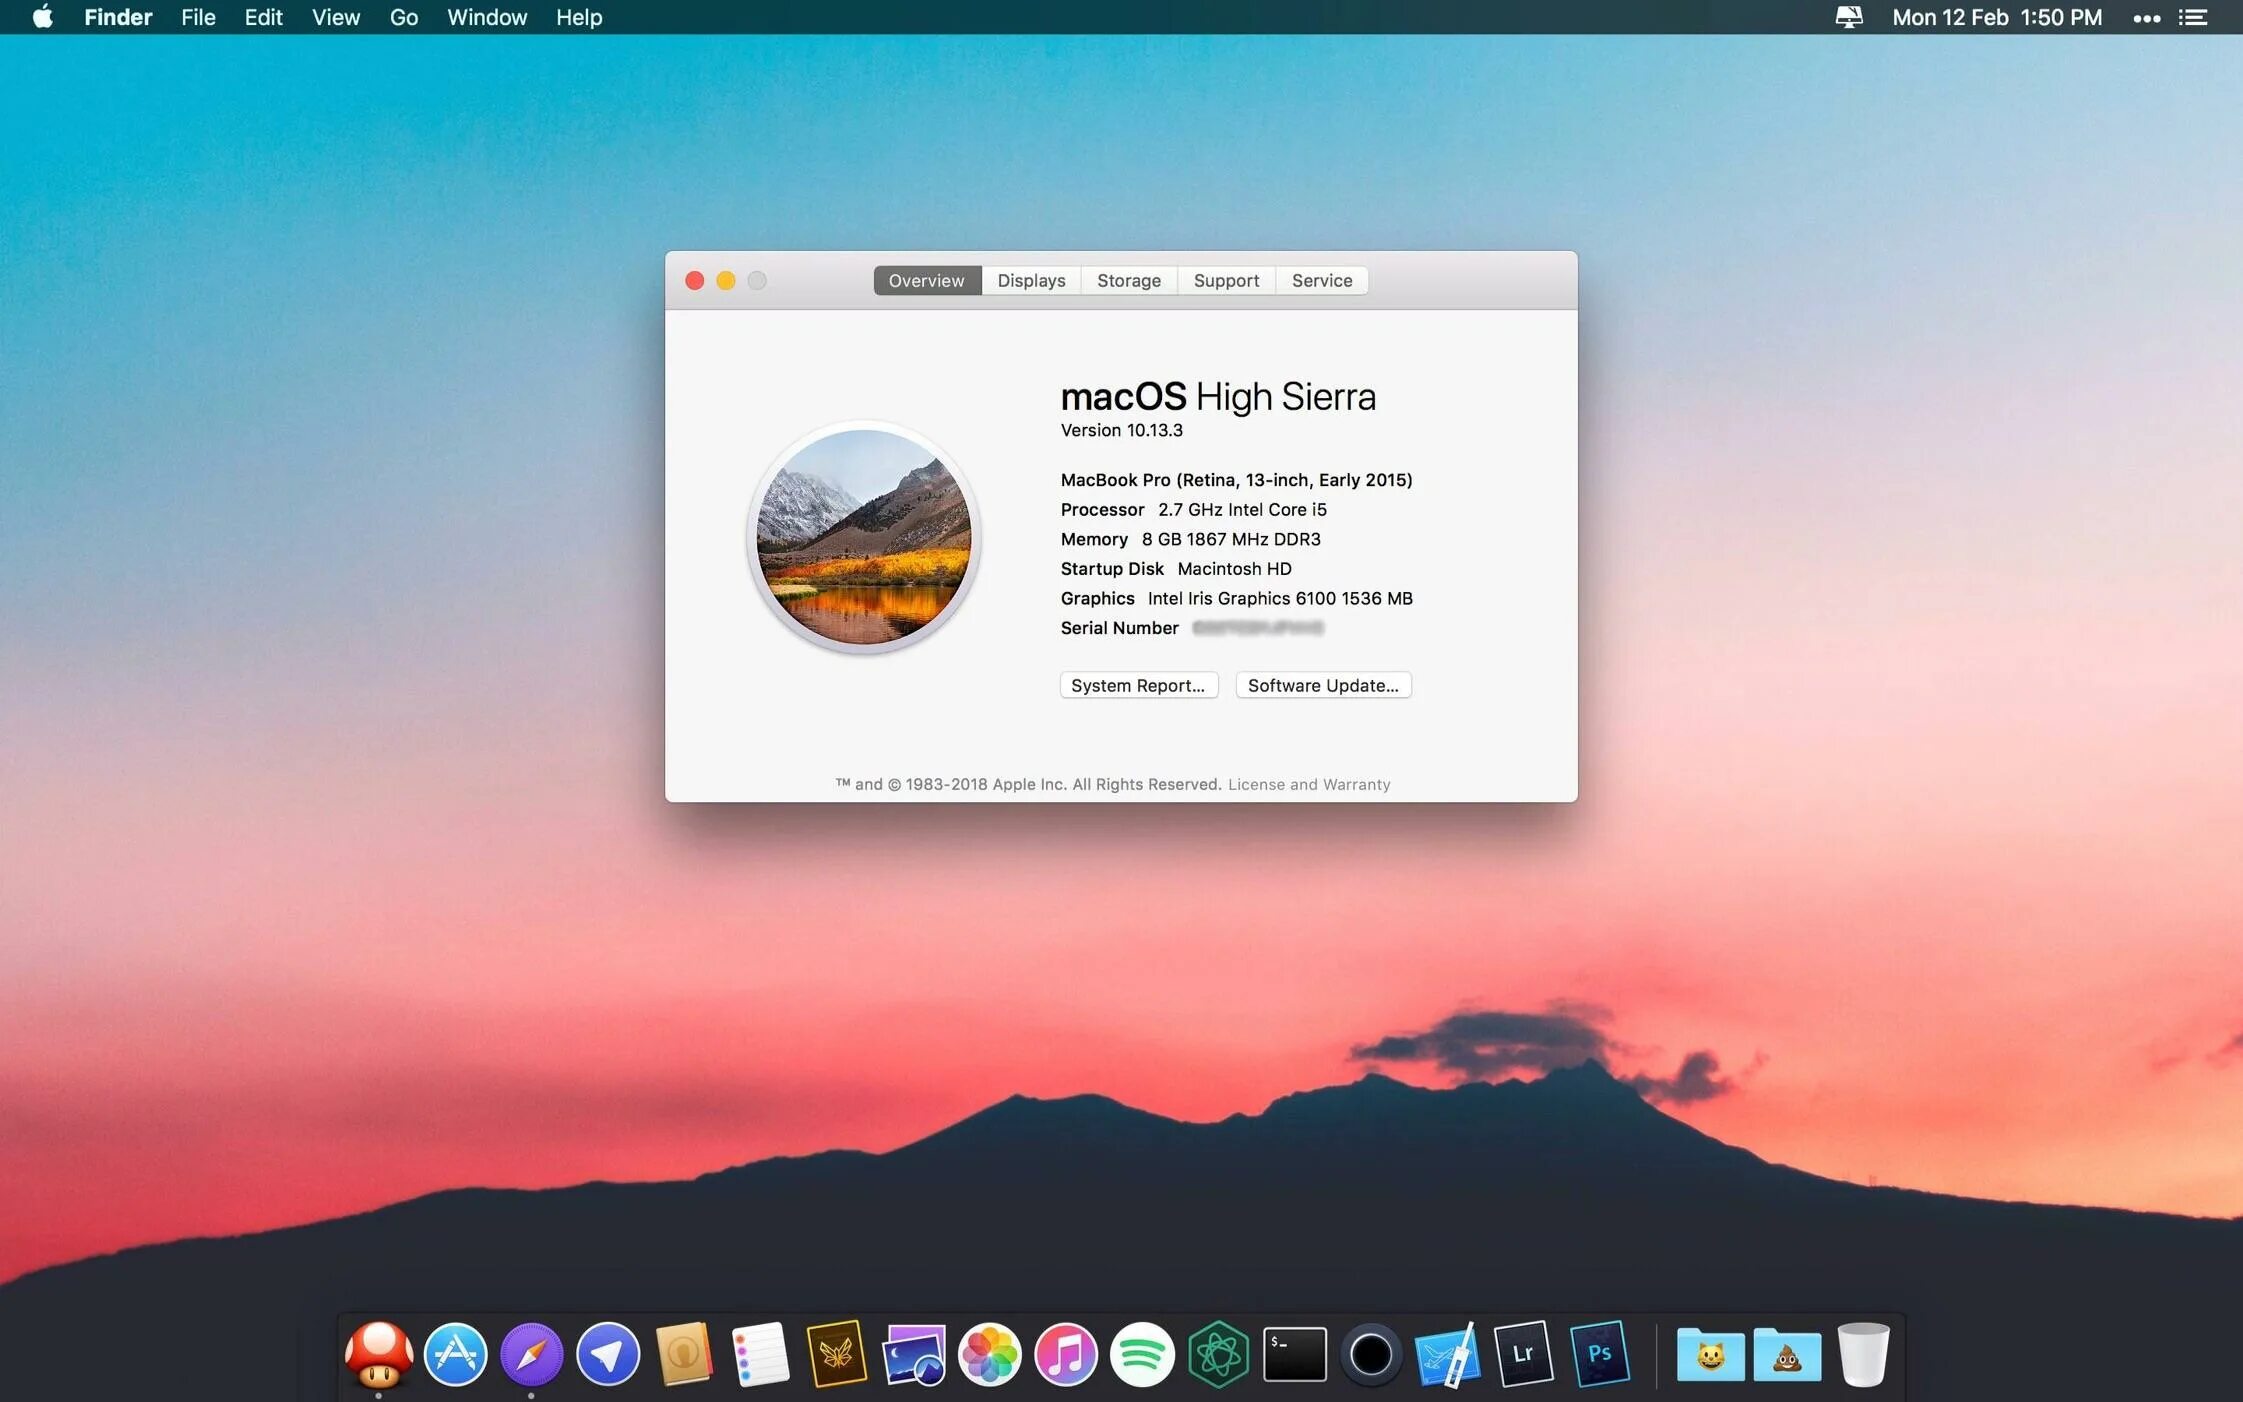2243x1402 pixels.
Task: Open Lightroom in the dock
Action: tap(1523, 1355)
